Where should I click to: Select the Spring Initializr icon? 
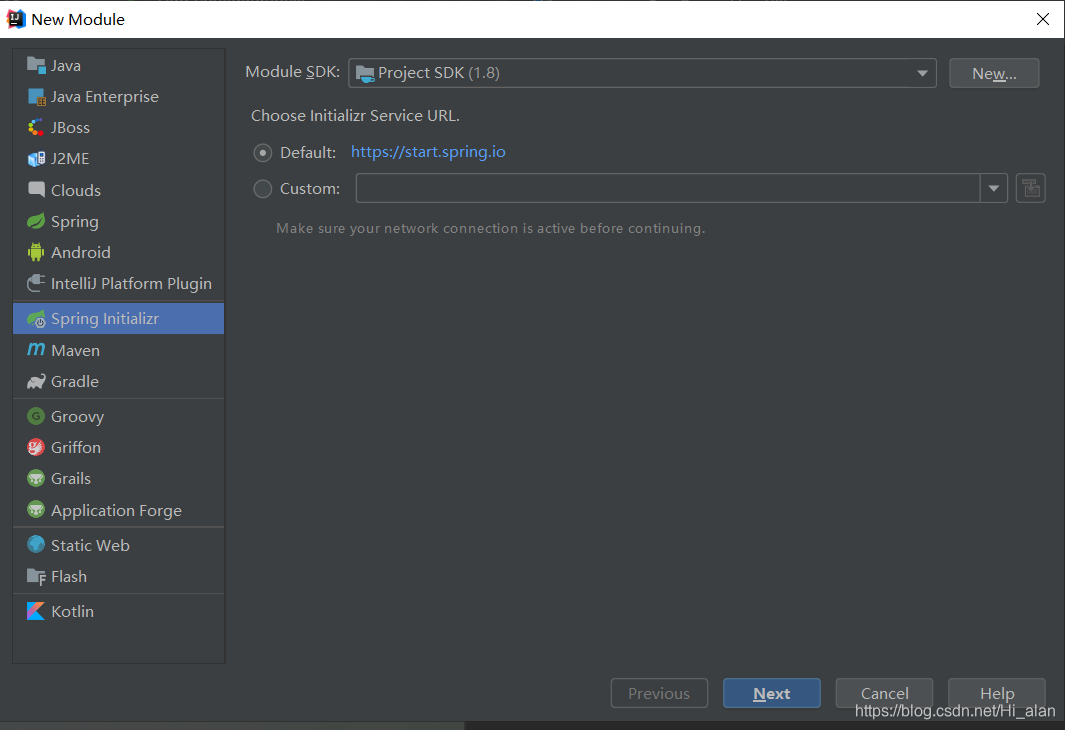tap(36, 318)
